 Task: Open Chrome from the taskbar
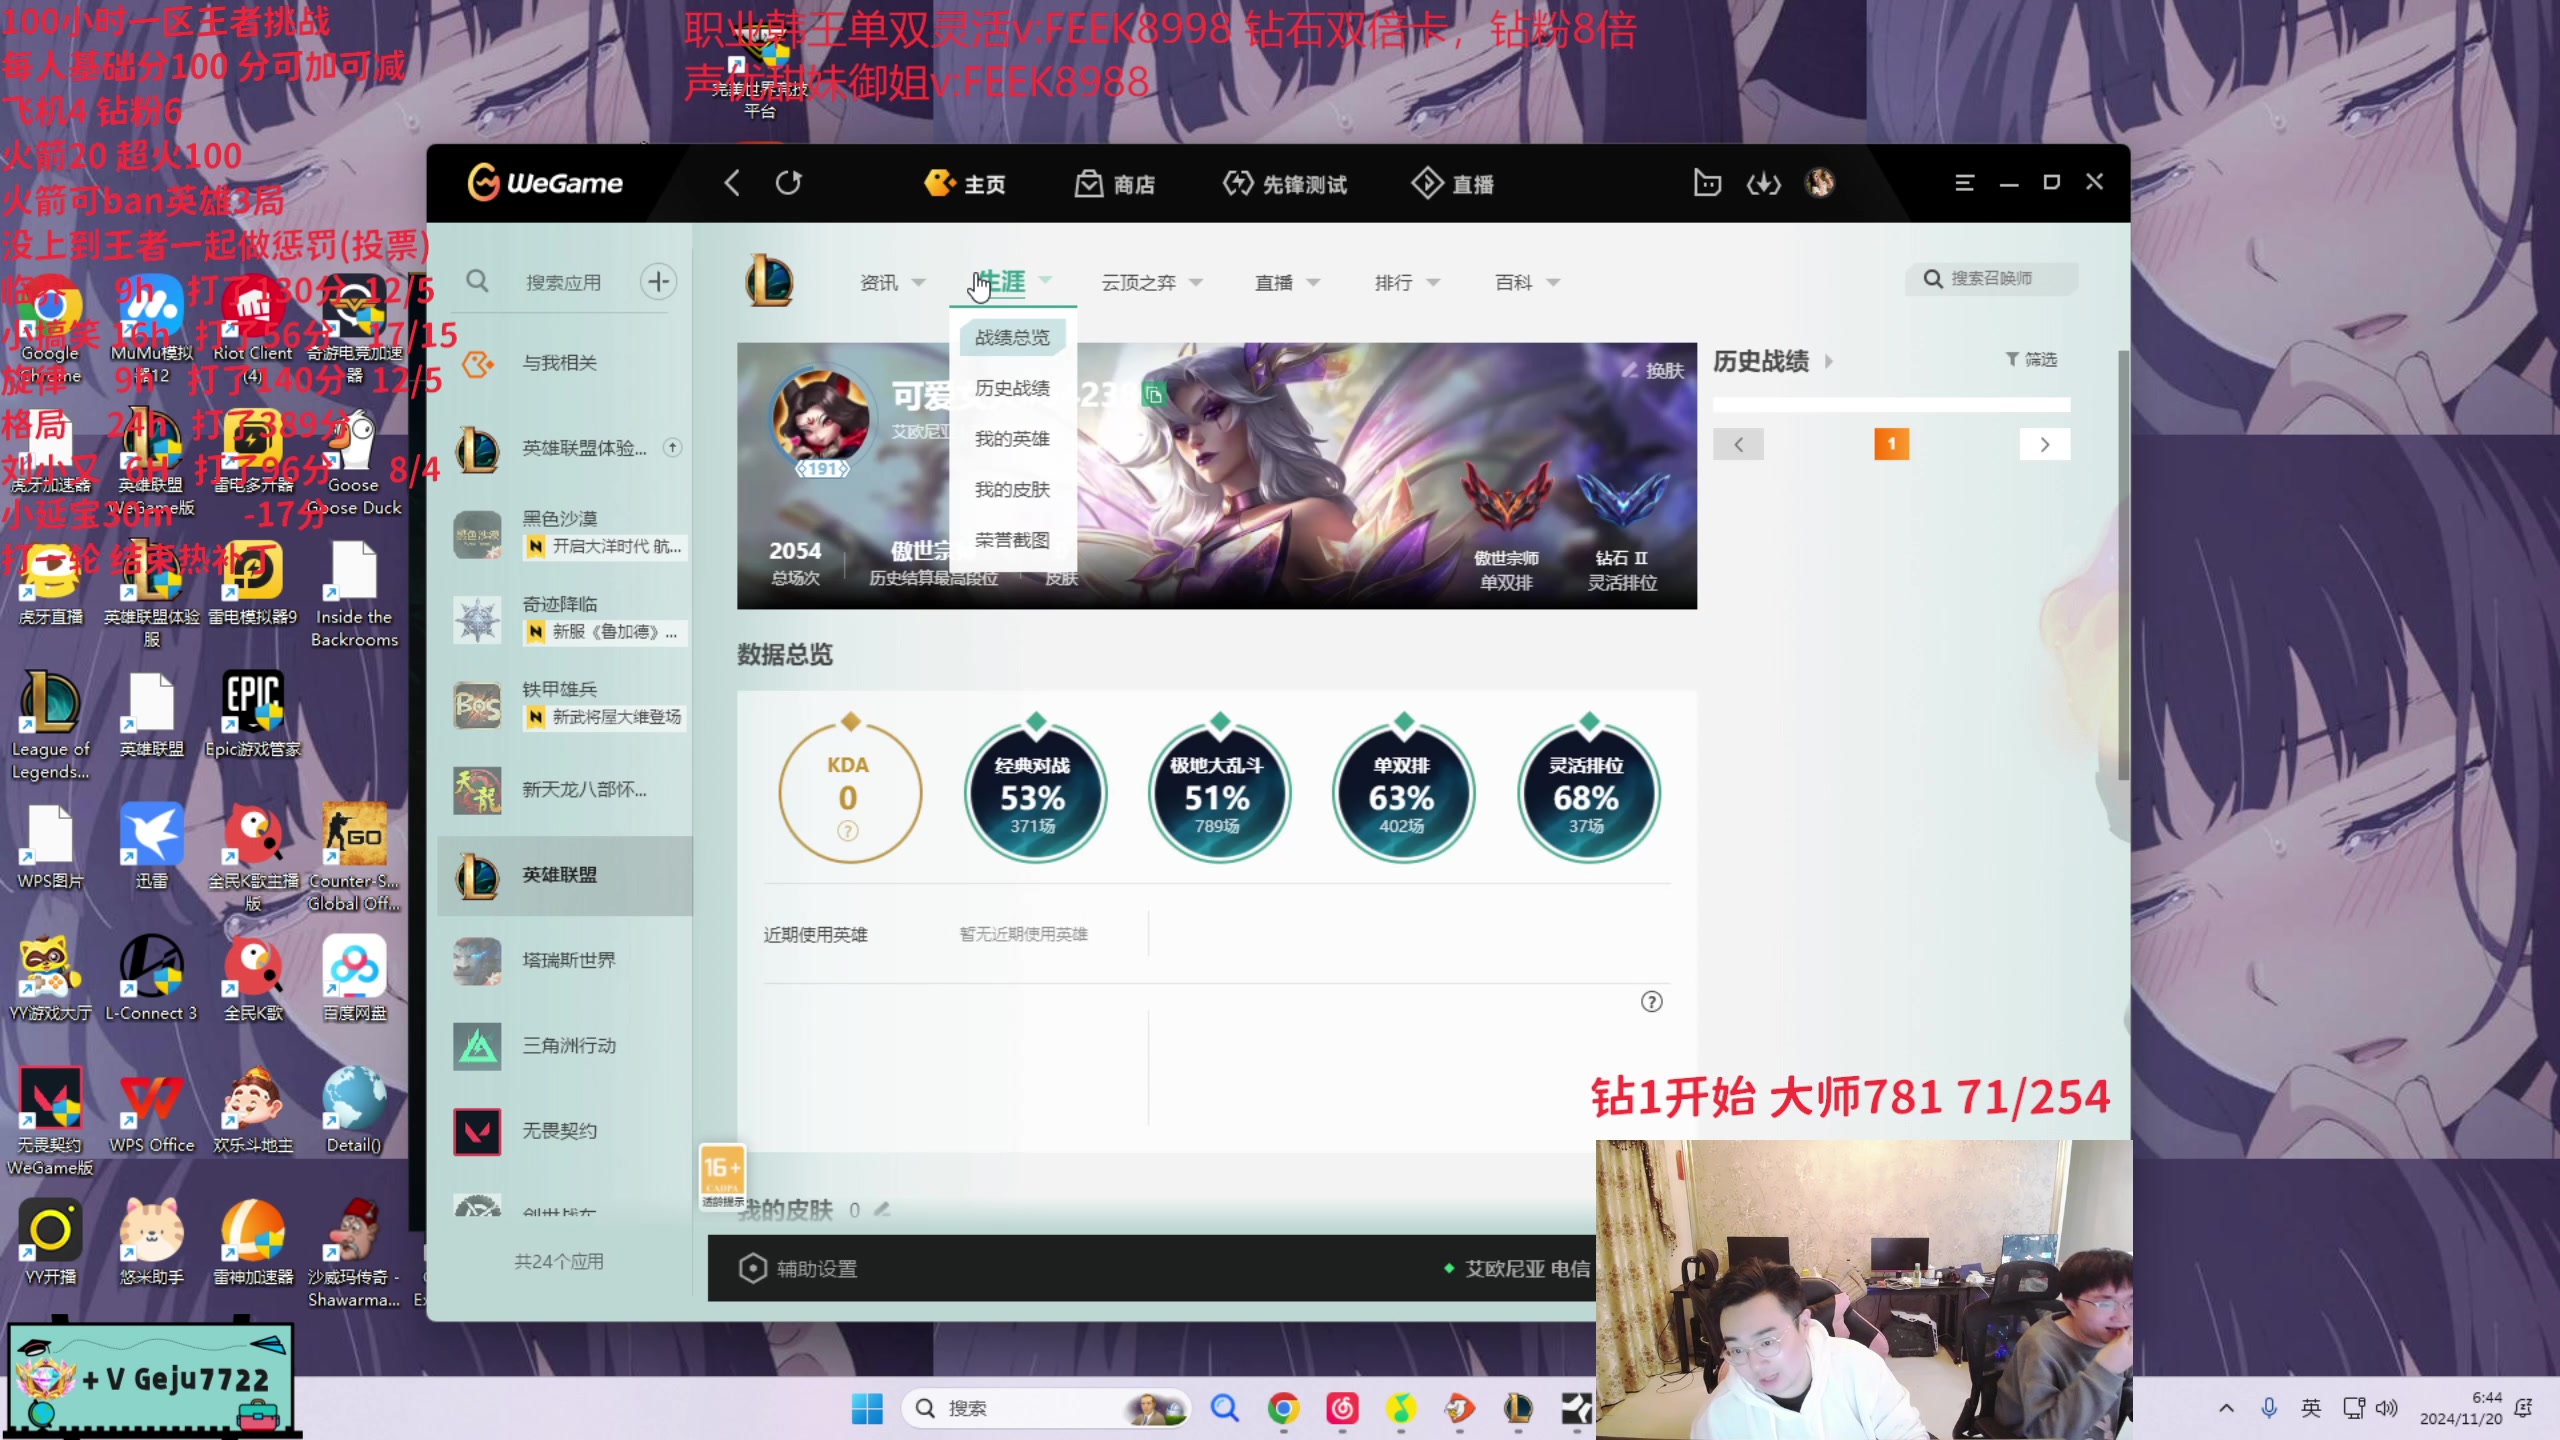(1283, 1408)
